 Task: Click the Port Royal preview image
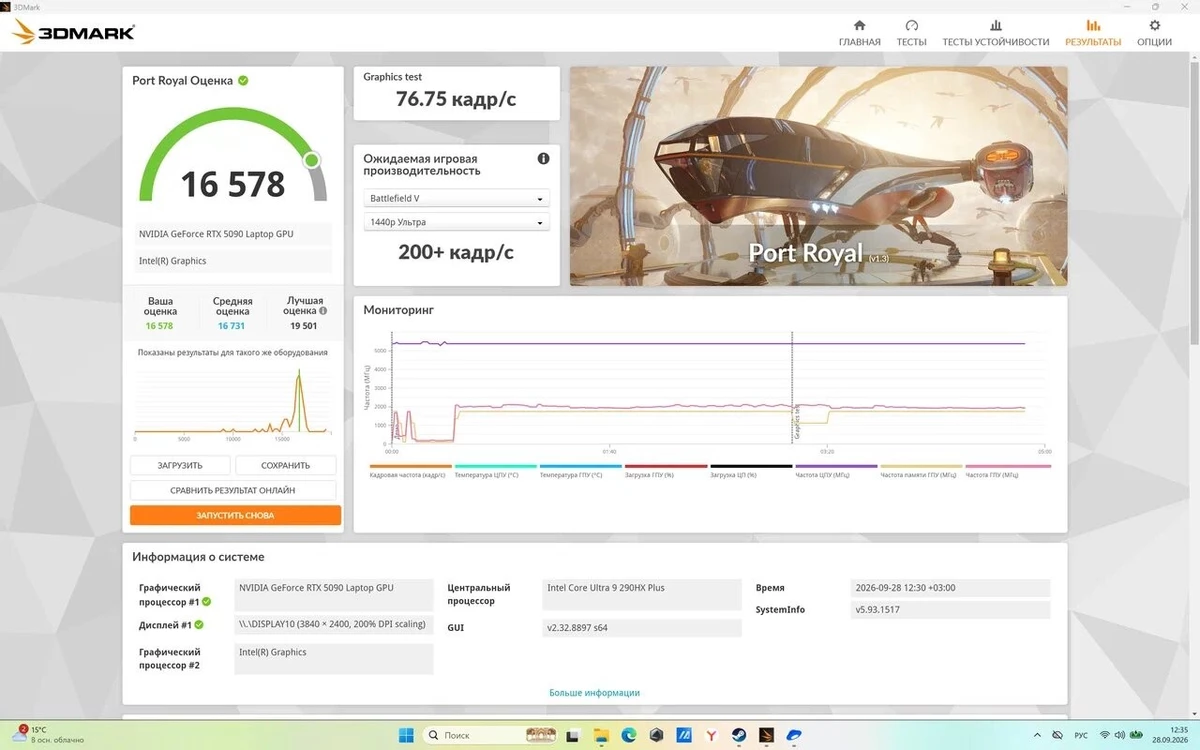coord(818,176)
